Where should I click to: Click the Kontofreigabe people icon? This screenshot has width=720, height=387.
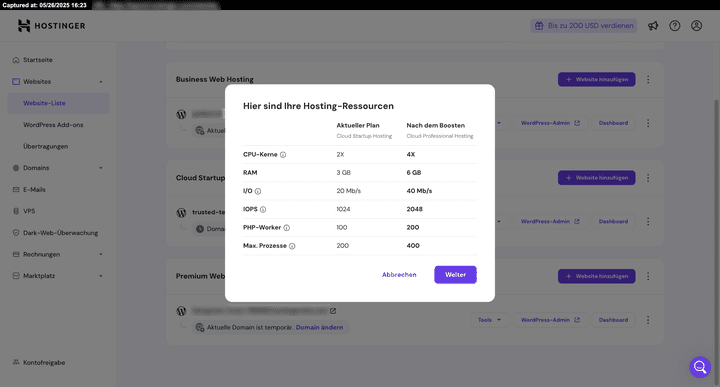click(x=16, y=362)
